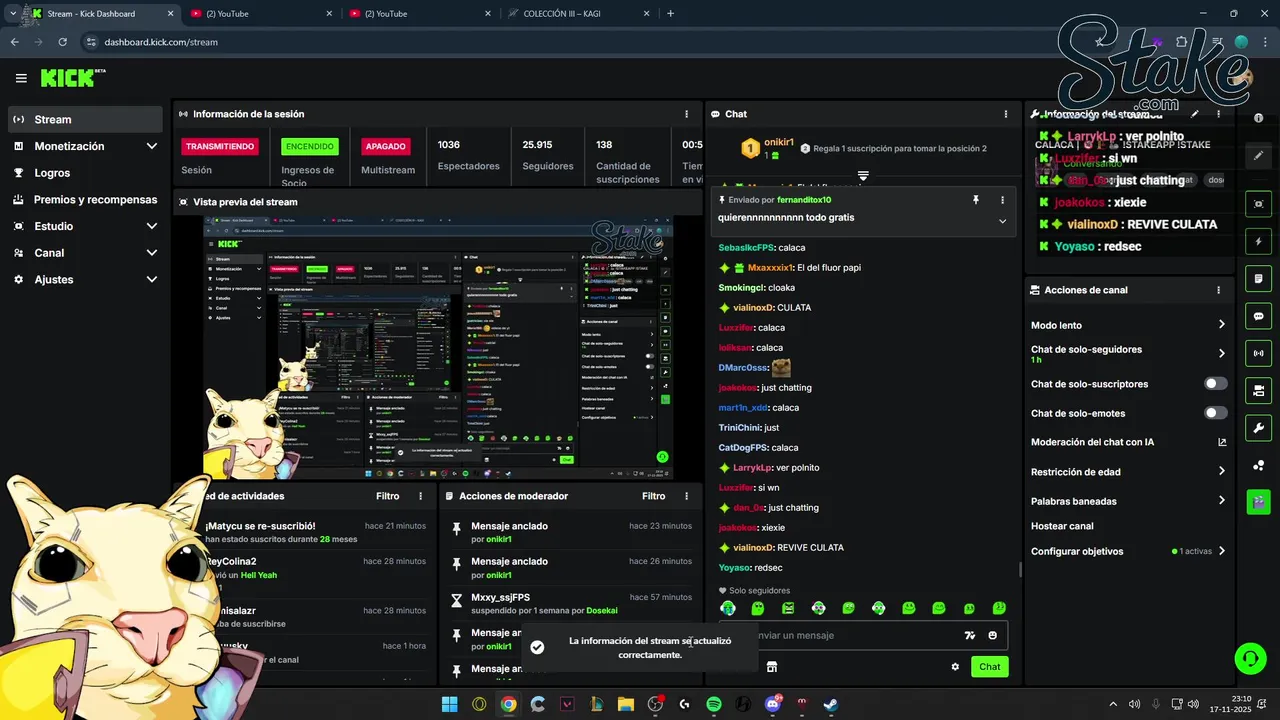Click the pencil edit icon in right toolbar
This screenshot has width=1280, height=720.
(1258, 156)
